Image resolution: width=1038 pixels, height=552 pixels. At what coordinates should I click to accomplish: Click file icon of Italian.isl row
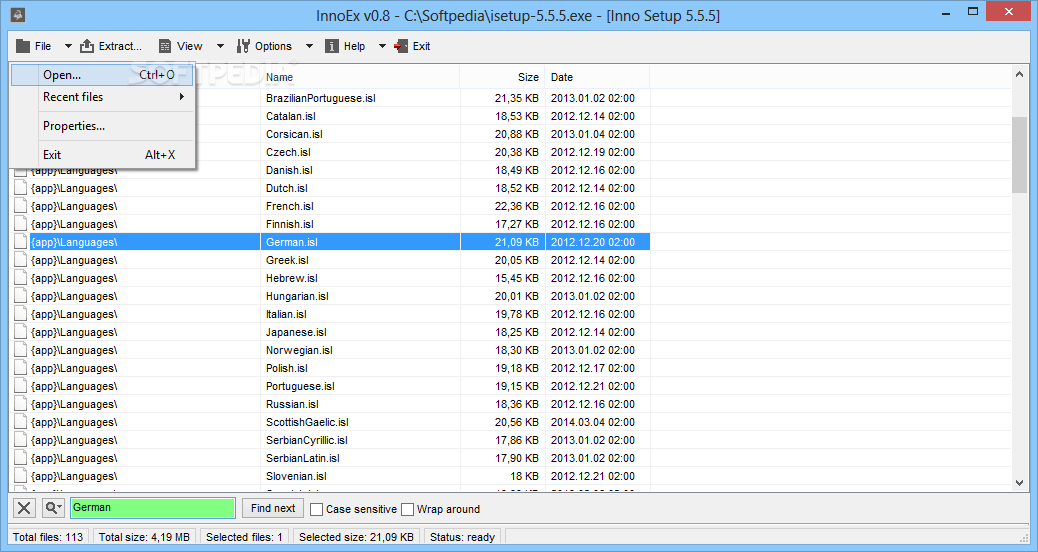click(x=21, y=314)
